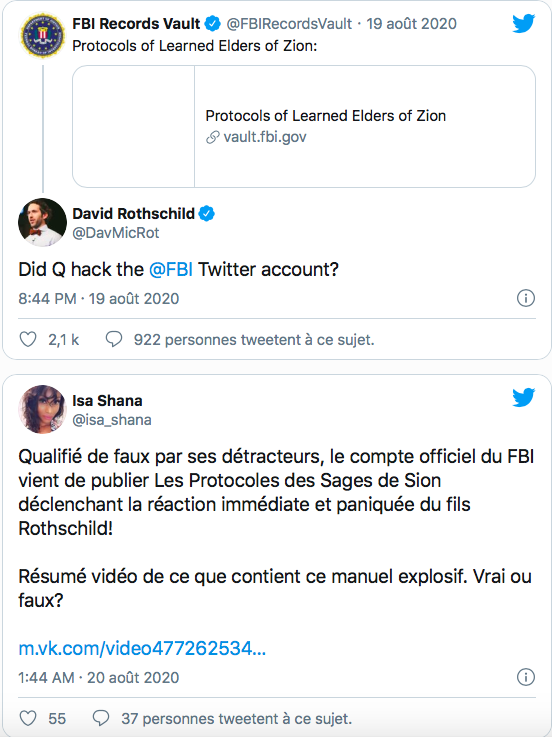Open Isa Shana's profile photo

pyautogui.click(x=42, y=409)
